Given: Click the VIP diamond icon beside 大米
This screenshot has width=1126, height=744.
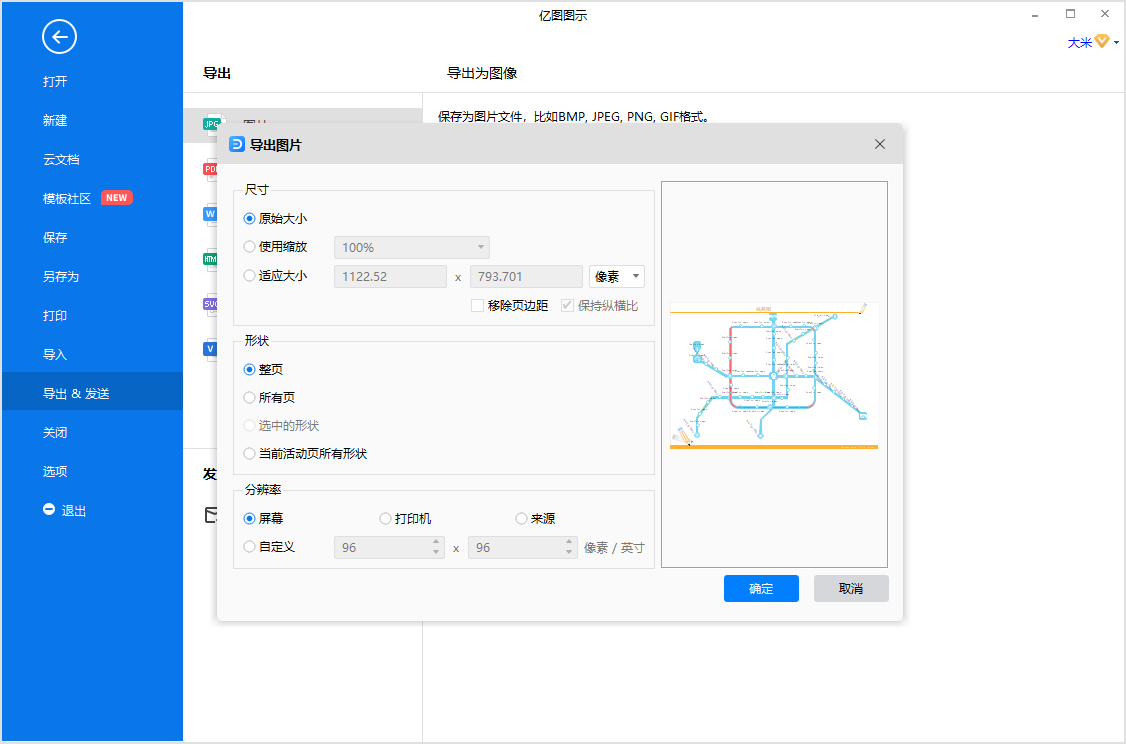Looking at the screenshot, I should pos(1102,42).
